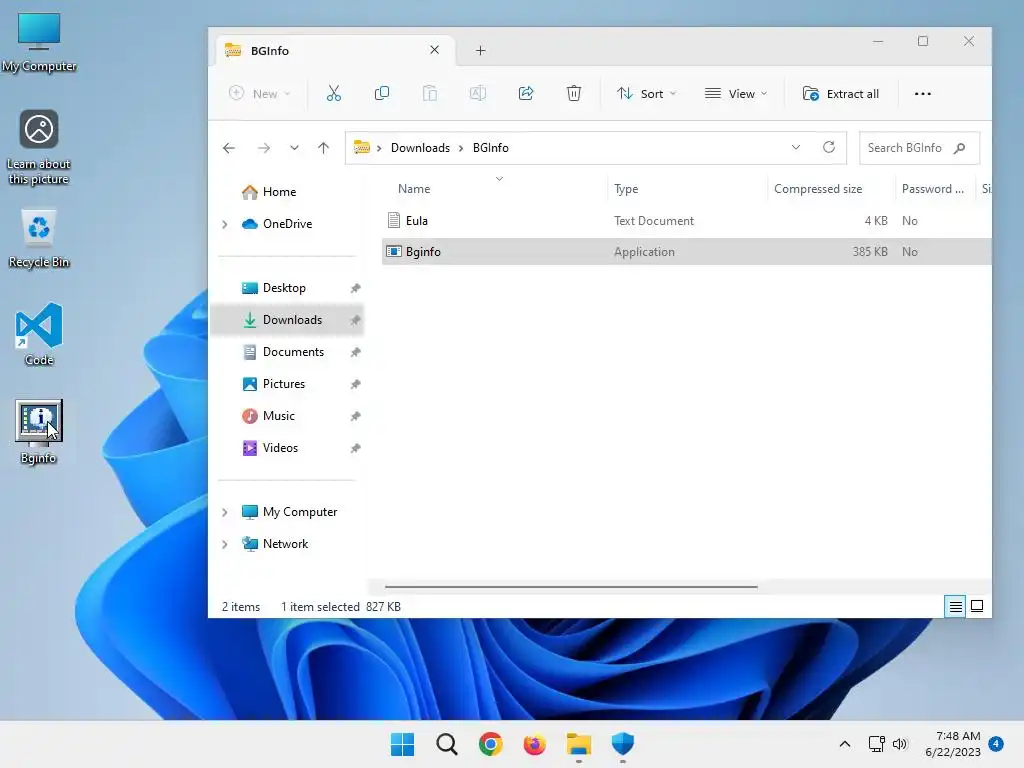Open the blue shield app in taskbar
Viewport: 1024px width, 768px height.
coord(622,744)
